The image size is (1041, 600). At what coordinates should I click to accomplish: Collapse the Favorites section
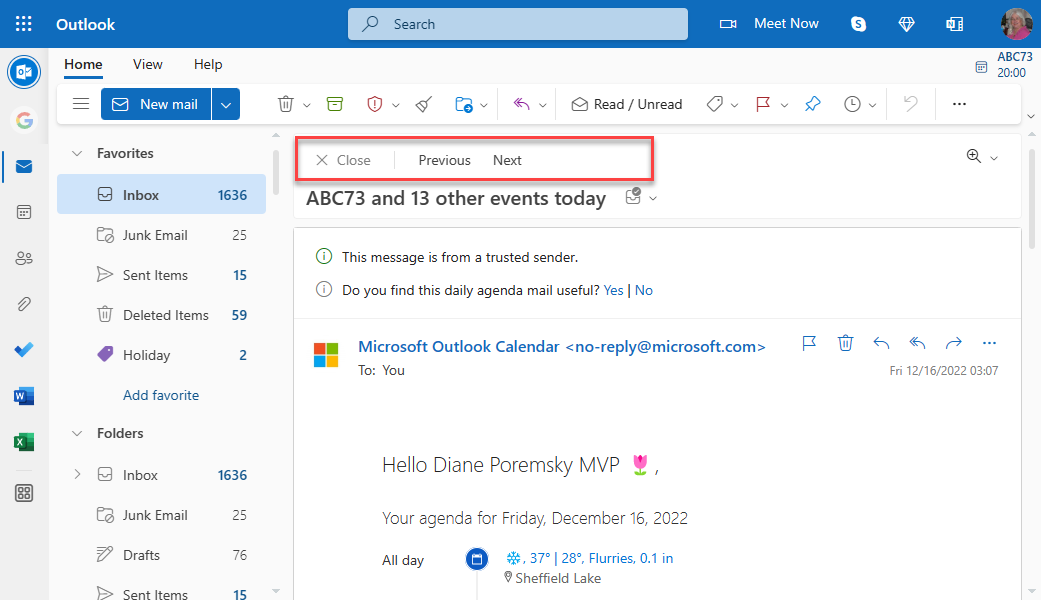point(77,153)
